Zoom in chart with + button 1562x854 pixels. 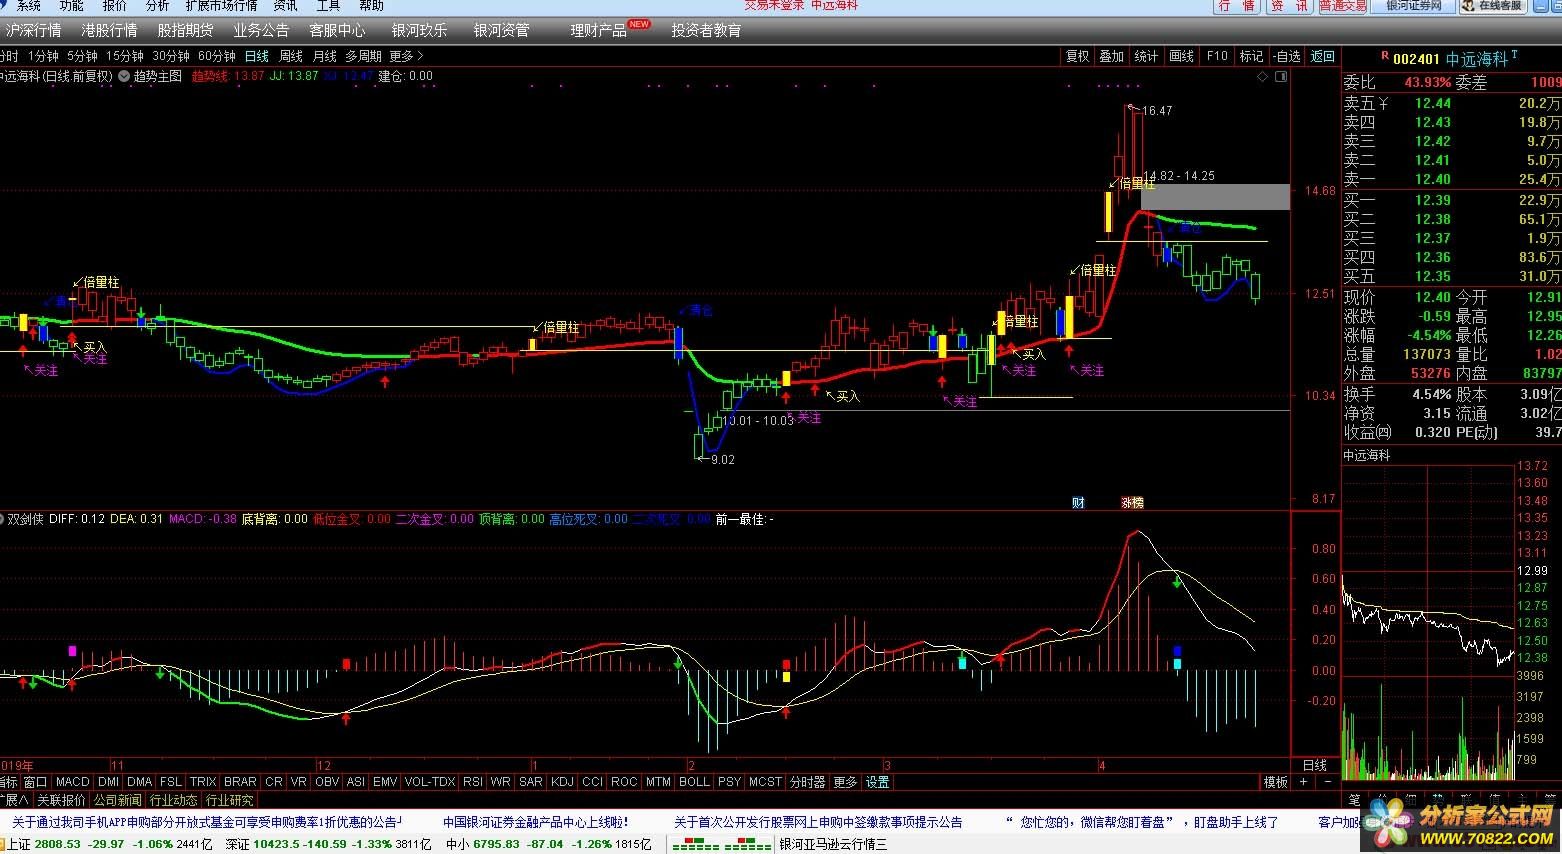[1303, 782]
